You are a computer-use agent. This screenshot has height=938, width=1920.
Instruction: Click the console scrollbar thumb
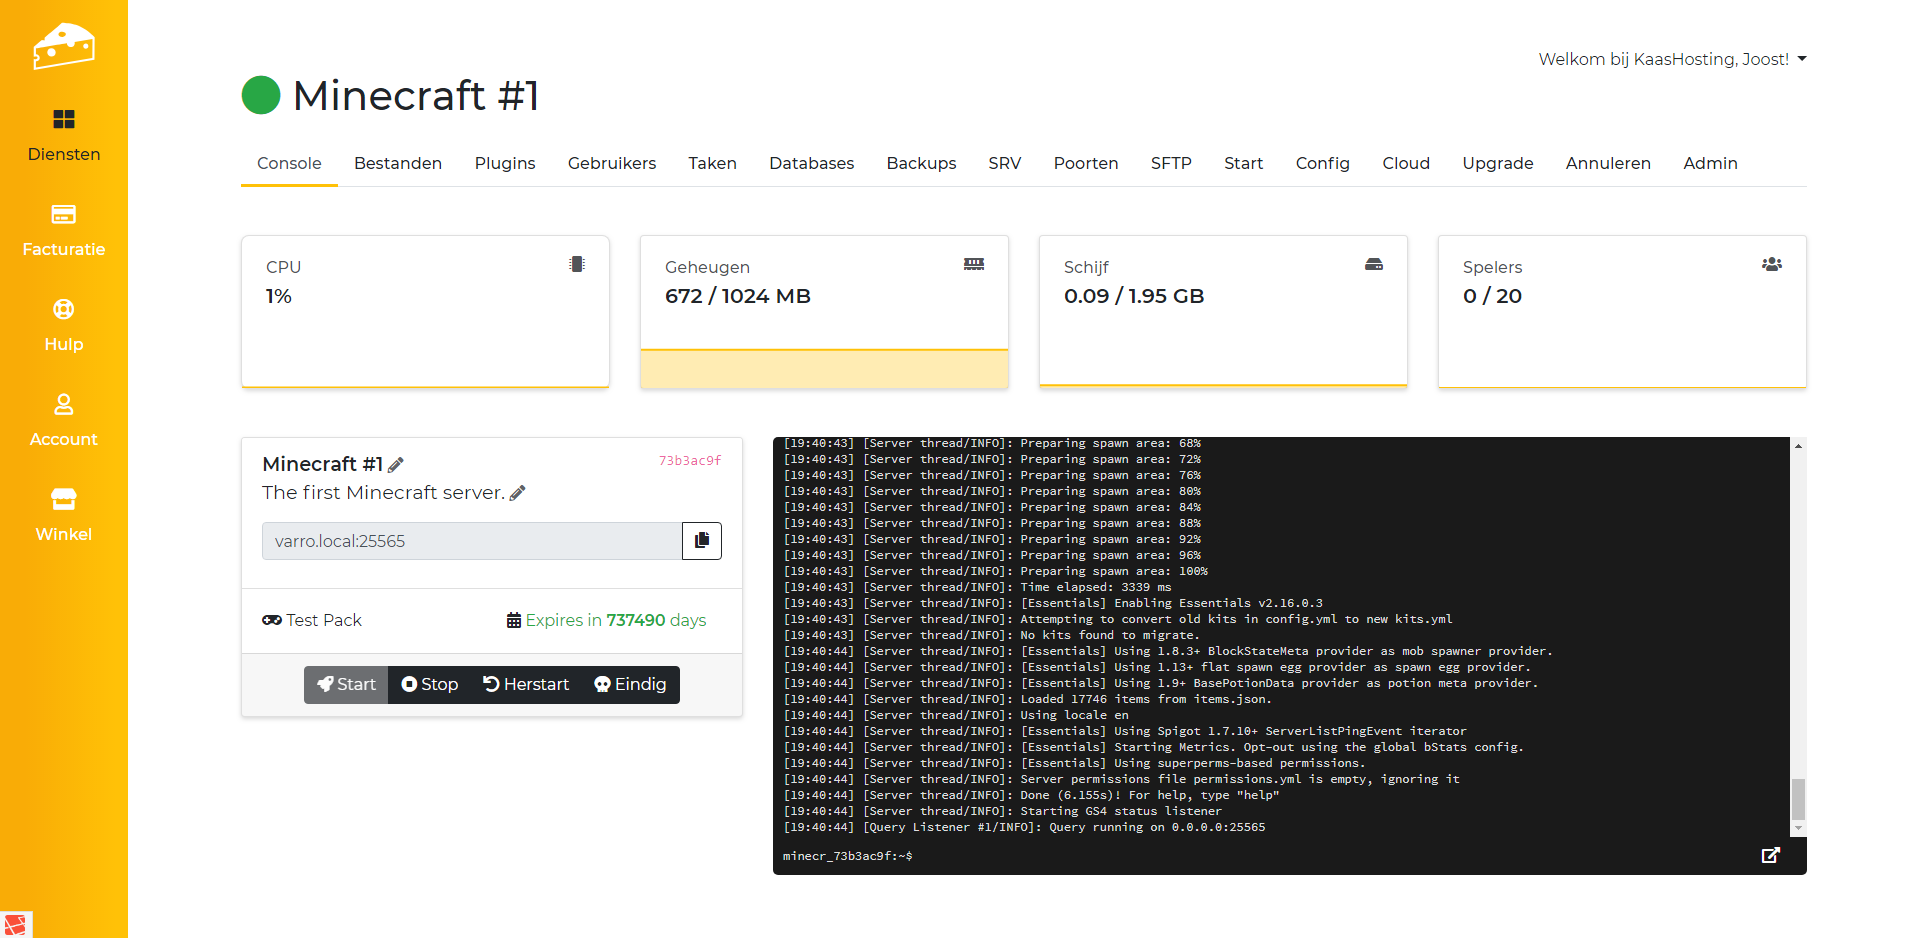pyautogui.click(x=1798, y=799)
